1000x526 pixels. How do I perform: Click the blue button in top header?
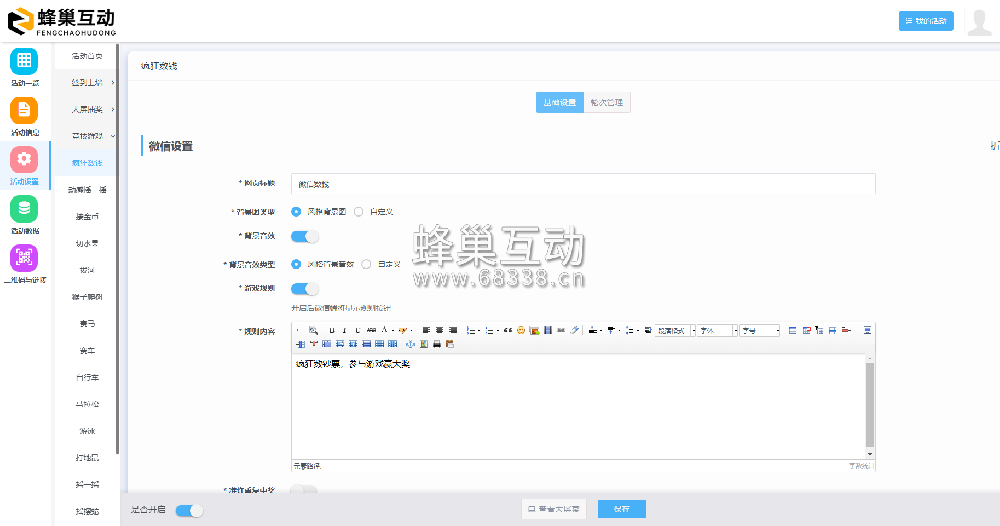click(926, 22)
